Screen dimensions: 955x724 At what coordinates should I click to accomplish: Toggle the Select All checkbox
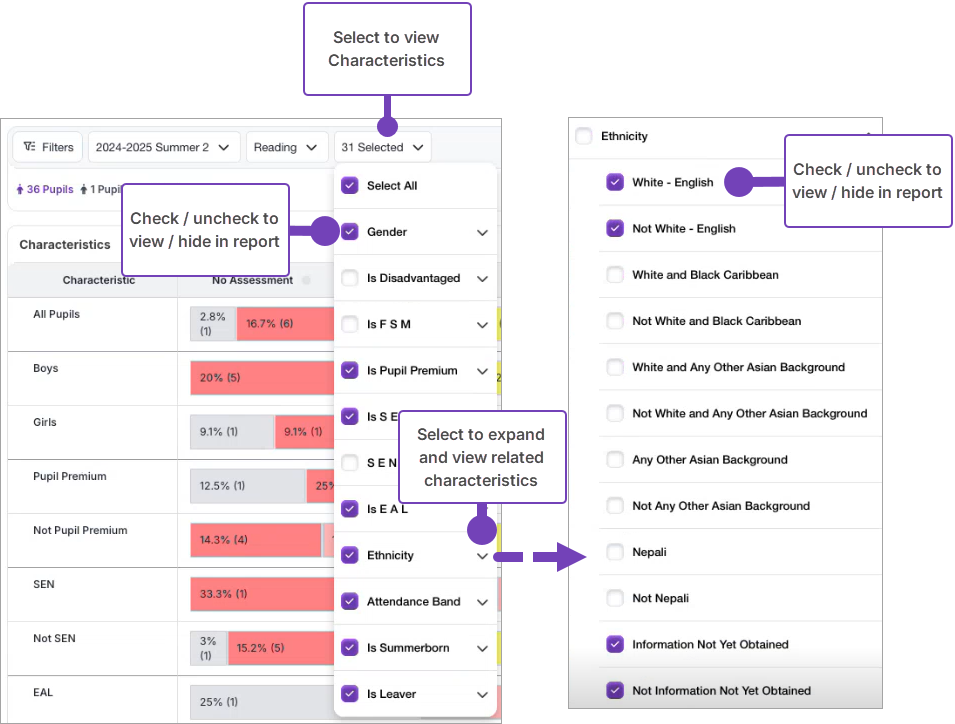350,185
